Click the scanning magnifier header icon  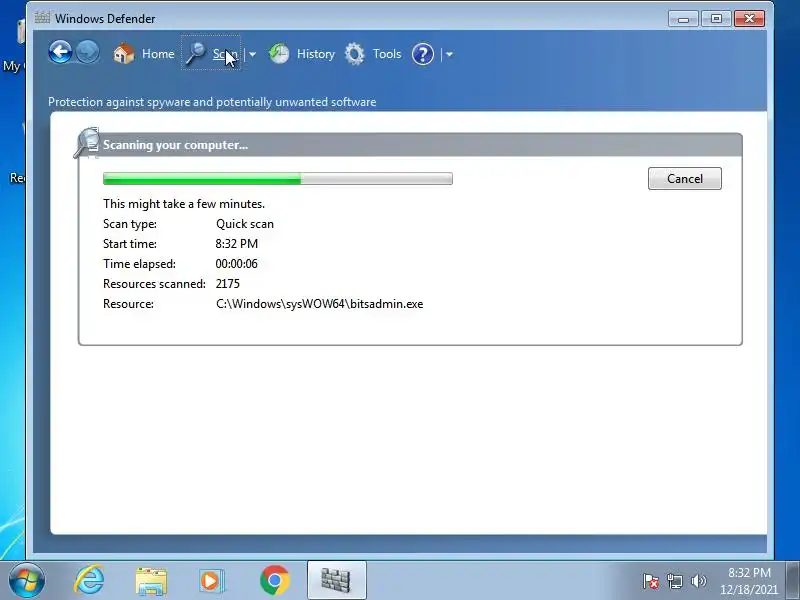tap(87, 143)
